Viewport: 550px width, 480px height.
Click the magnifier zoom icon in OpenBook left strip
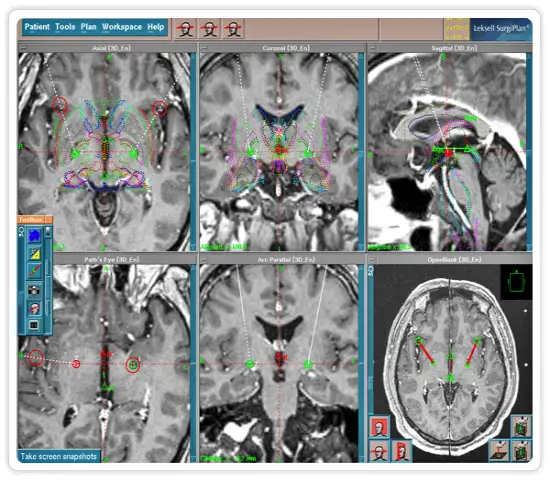click(371, 271)
